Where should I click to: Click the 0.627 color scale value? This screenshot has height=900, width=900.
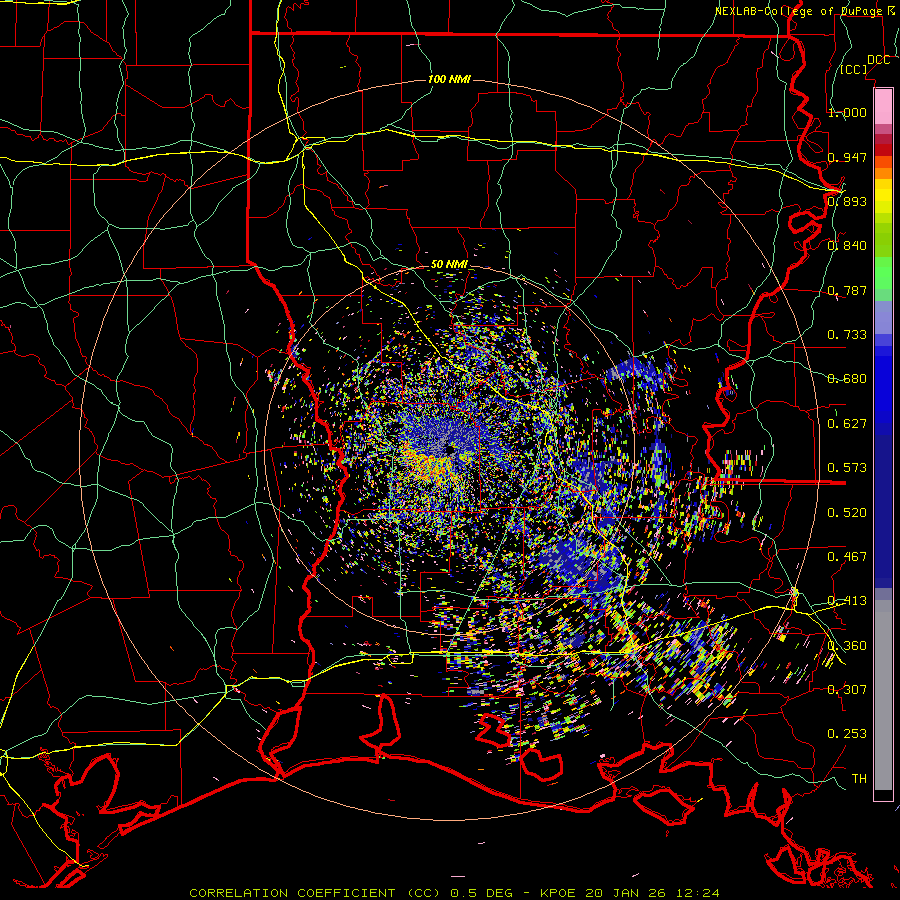(x=847, y=424)
